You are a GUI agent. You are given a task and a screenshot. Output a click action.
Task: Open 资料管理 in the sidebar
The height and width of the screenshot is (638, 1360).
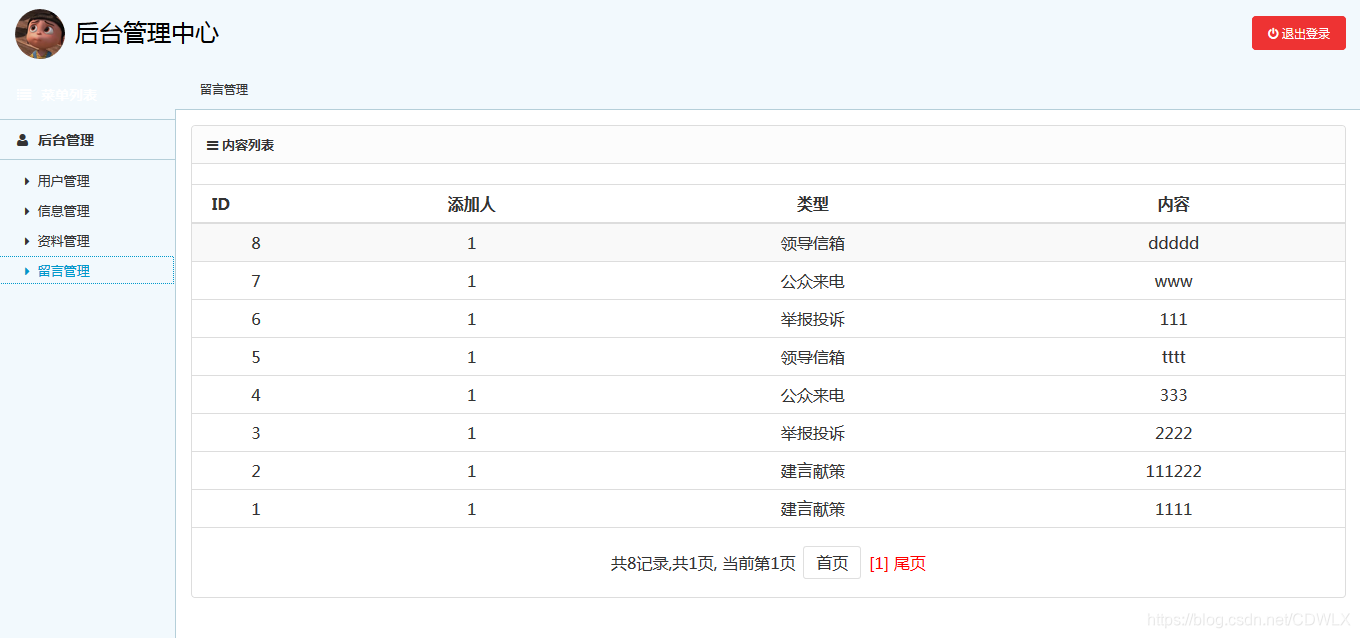pos(64,241)
